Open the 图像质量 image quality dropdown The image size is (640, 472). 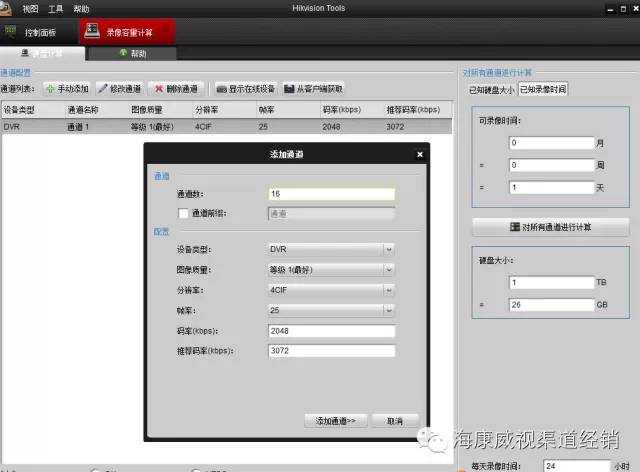tap(389, 269)
